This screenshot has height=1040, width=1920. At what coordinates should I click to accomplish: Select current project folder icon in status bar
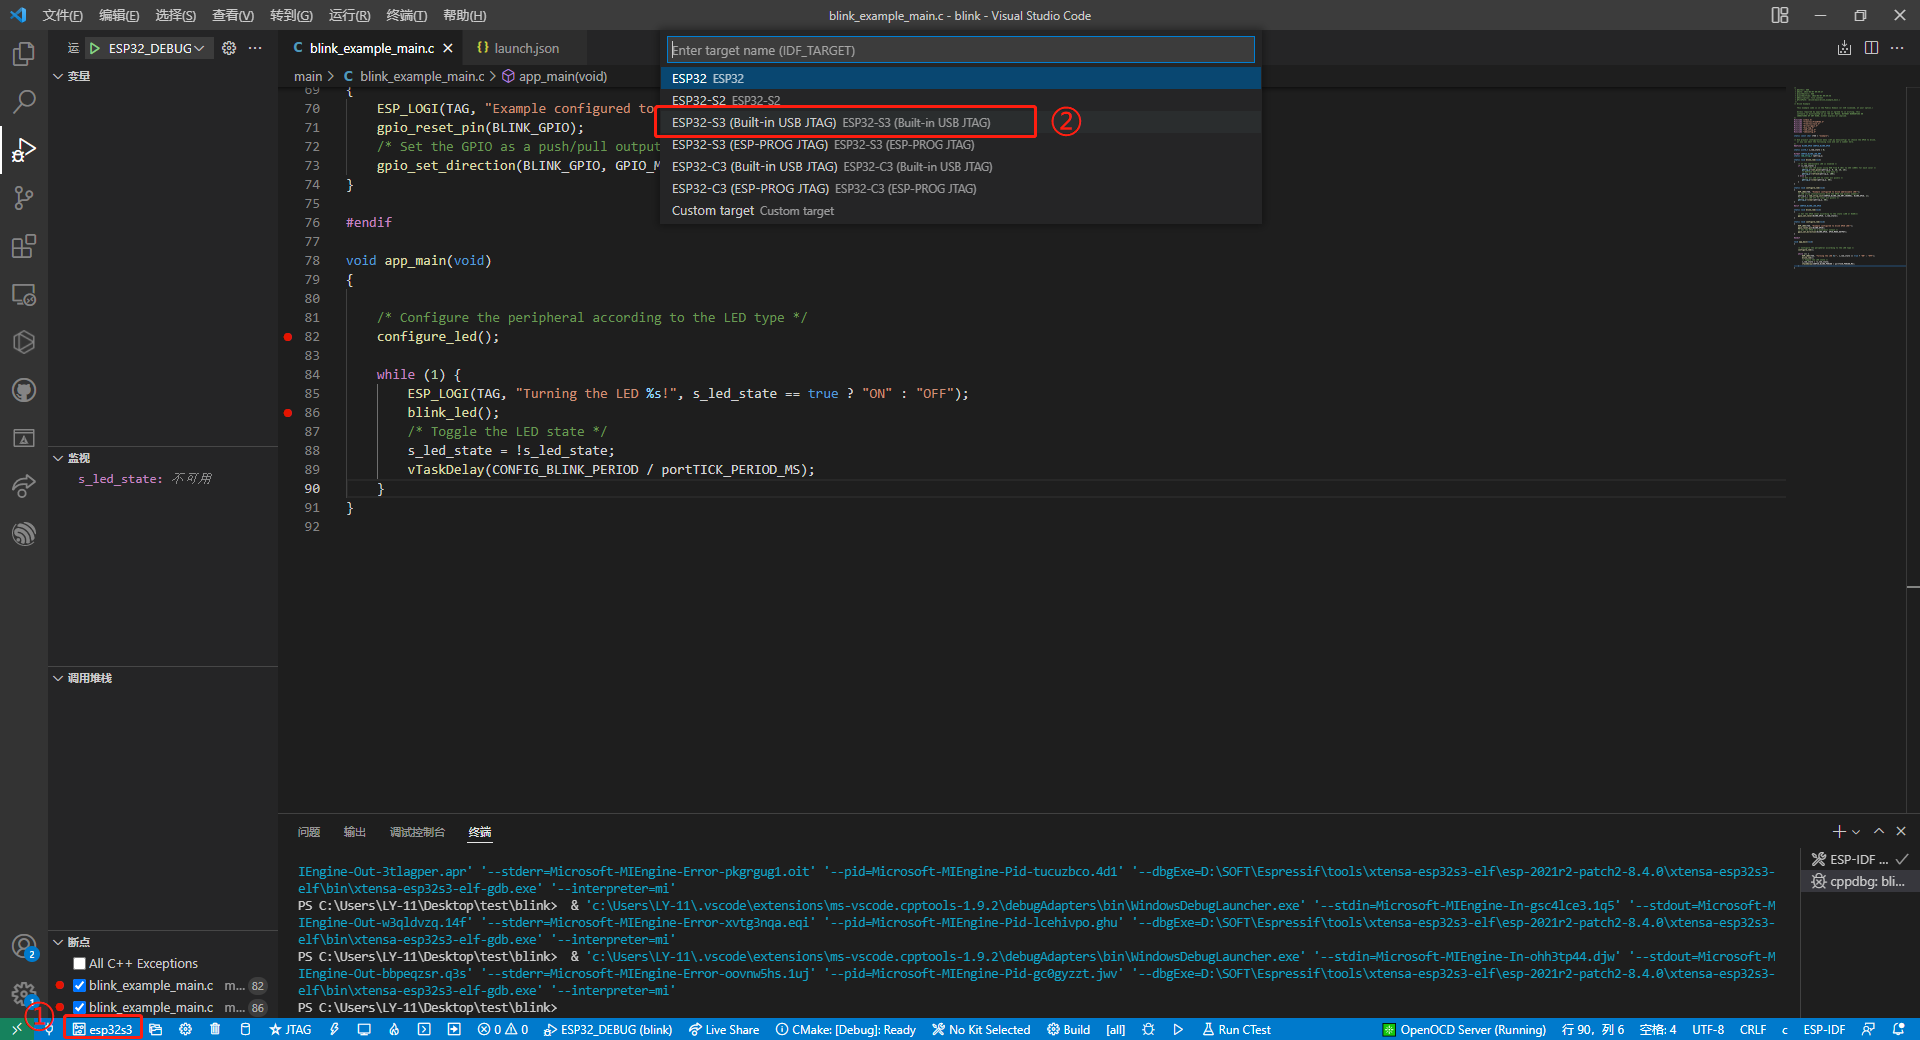coord(155,1029)
